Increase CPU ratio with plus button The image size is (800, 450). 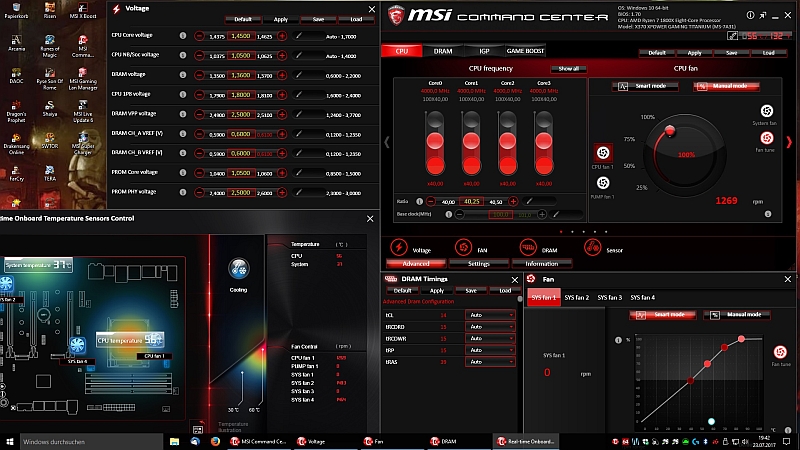(513, 202)
